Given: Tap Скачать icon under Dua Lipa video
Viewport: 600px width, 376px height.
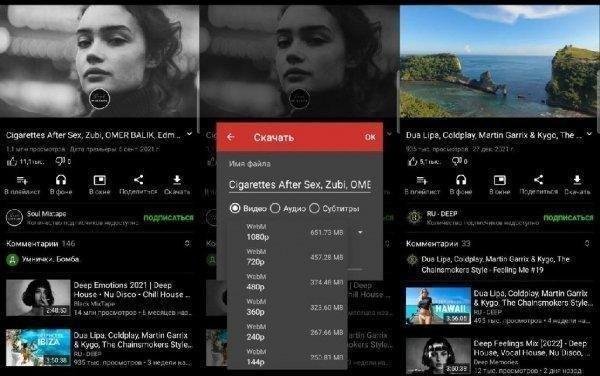Looking at the screenshot, I should click(x=577, y=180).
